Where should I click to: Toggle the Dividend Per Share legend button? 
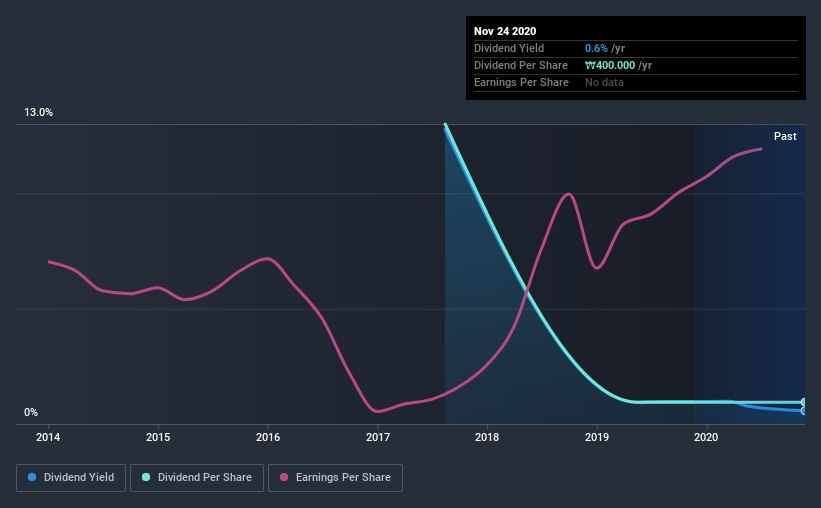[x=197, y=478]
